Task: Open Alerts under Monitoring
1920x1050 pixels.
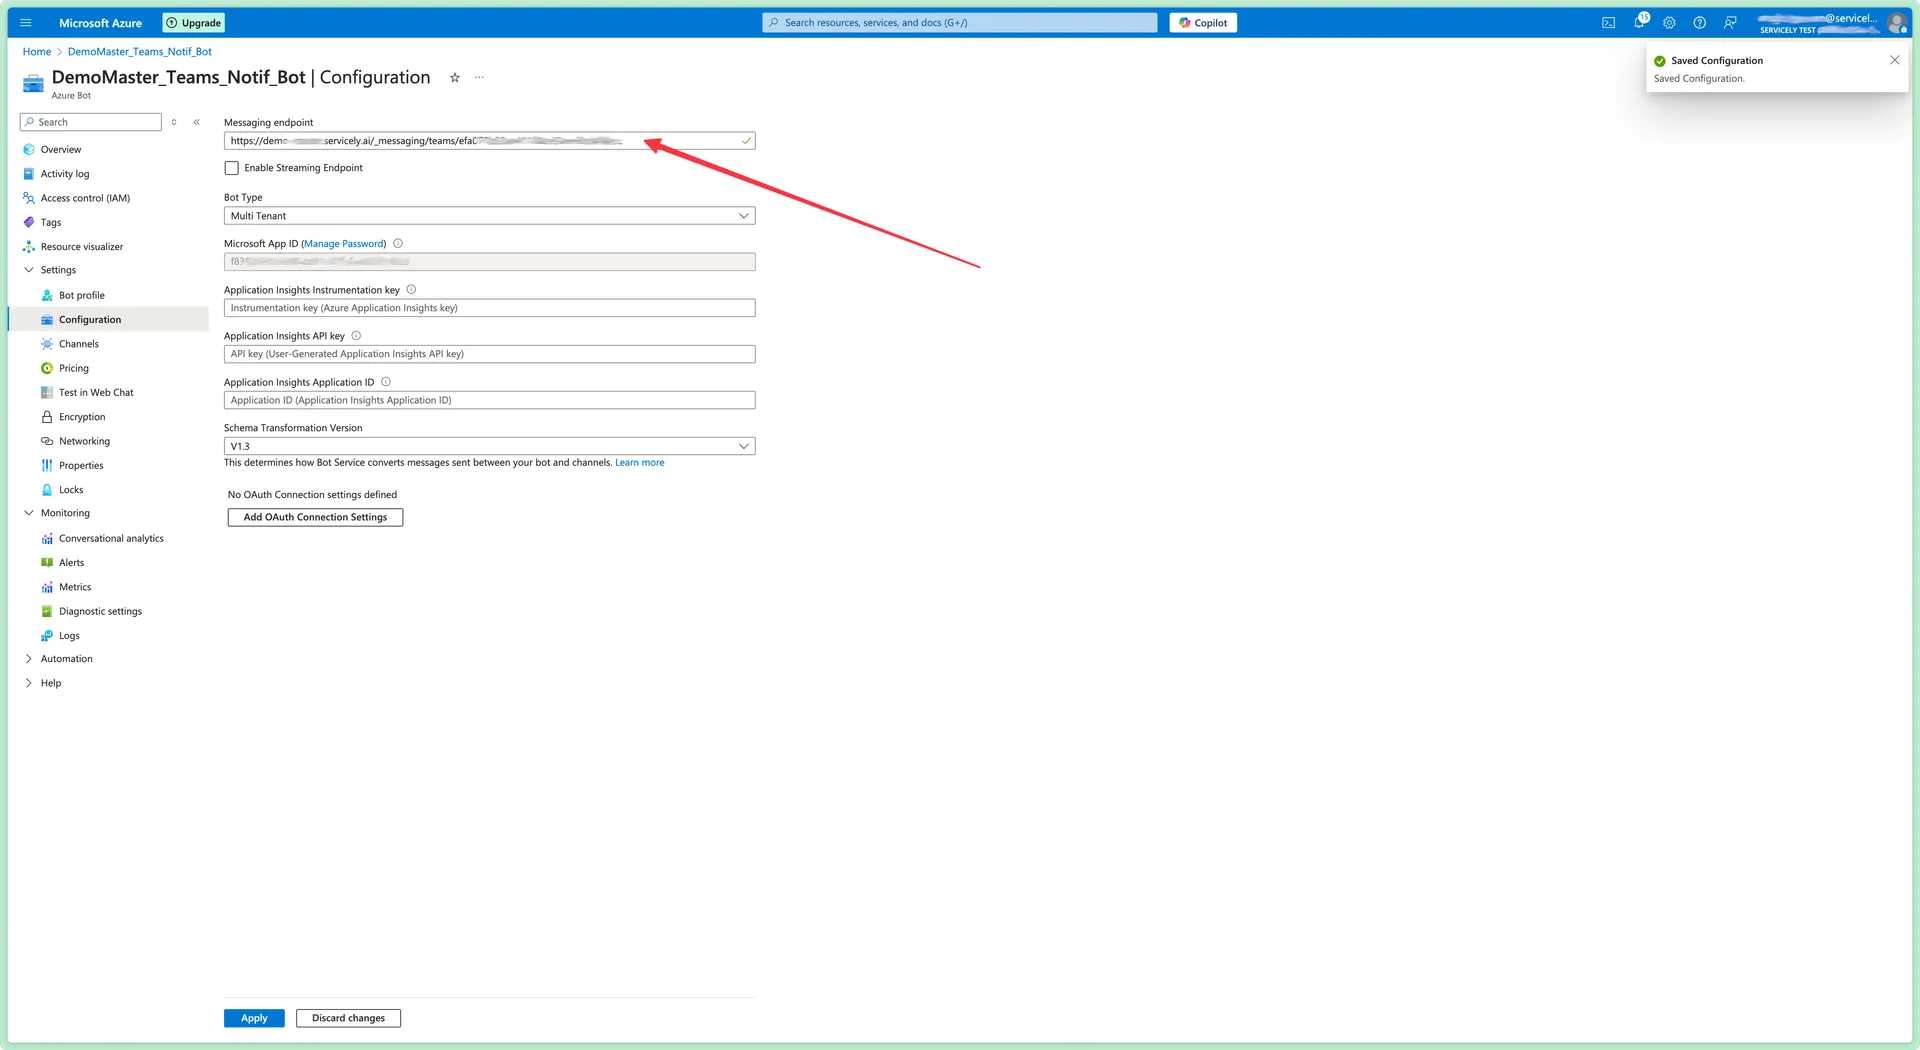Action: click(72, 563)
